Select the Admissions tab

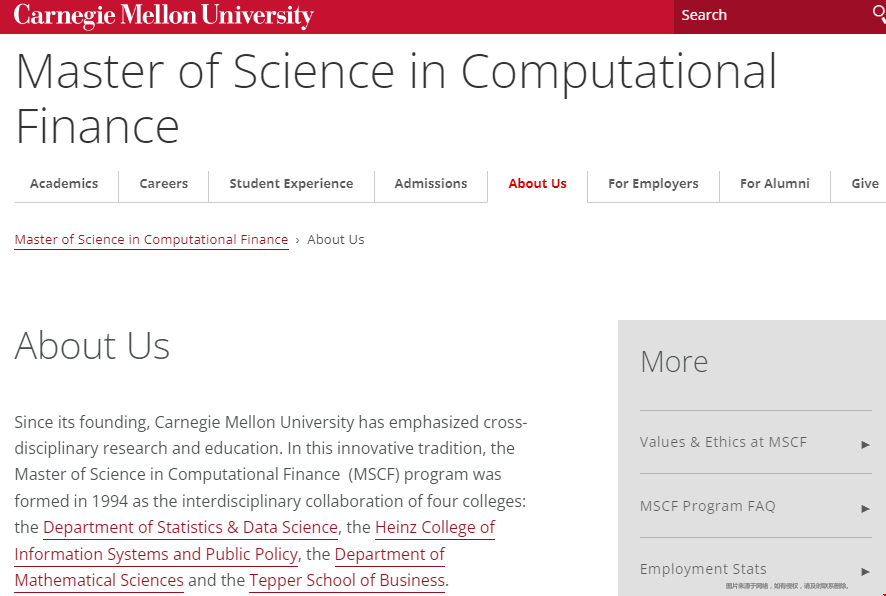[431, 184]
